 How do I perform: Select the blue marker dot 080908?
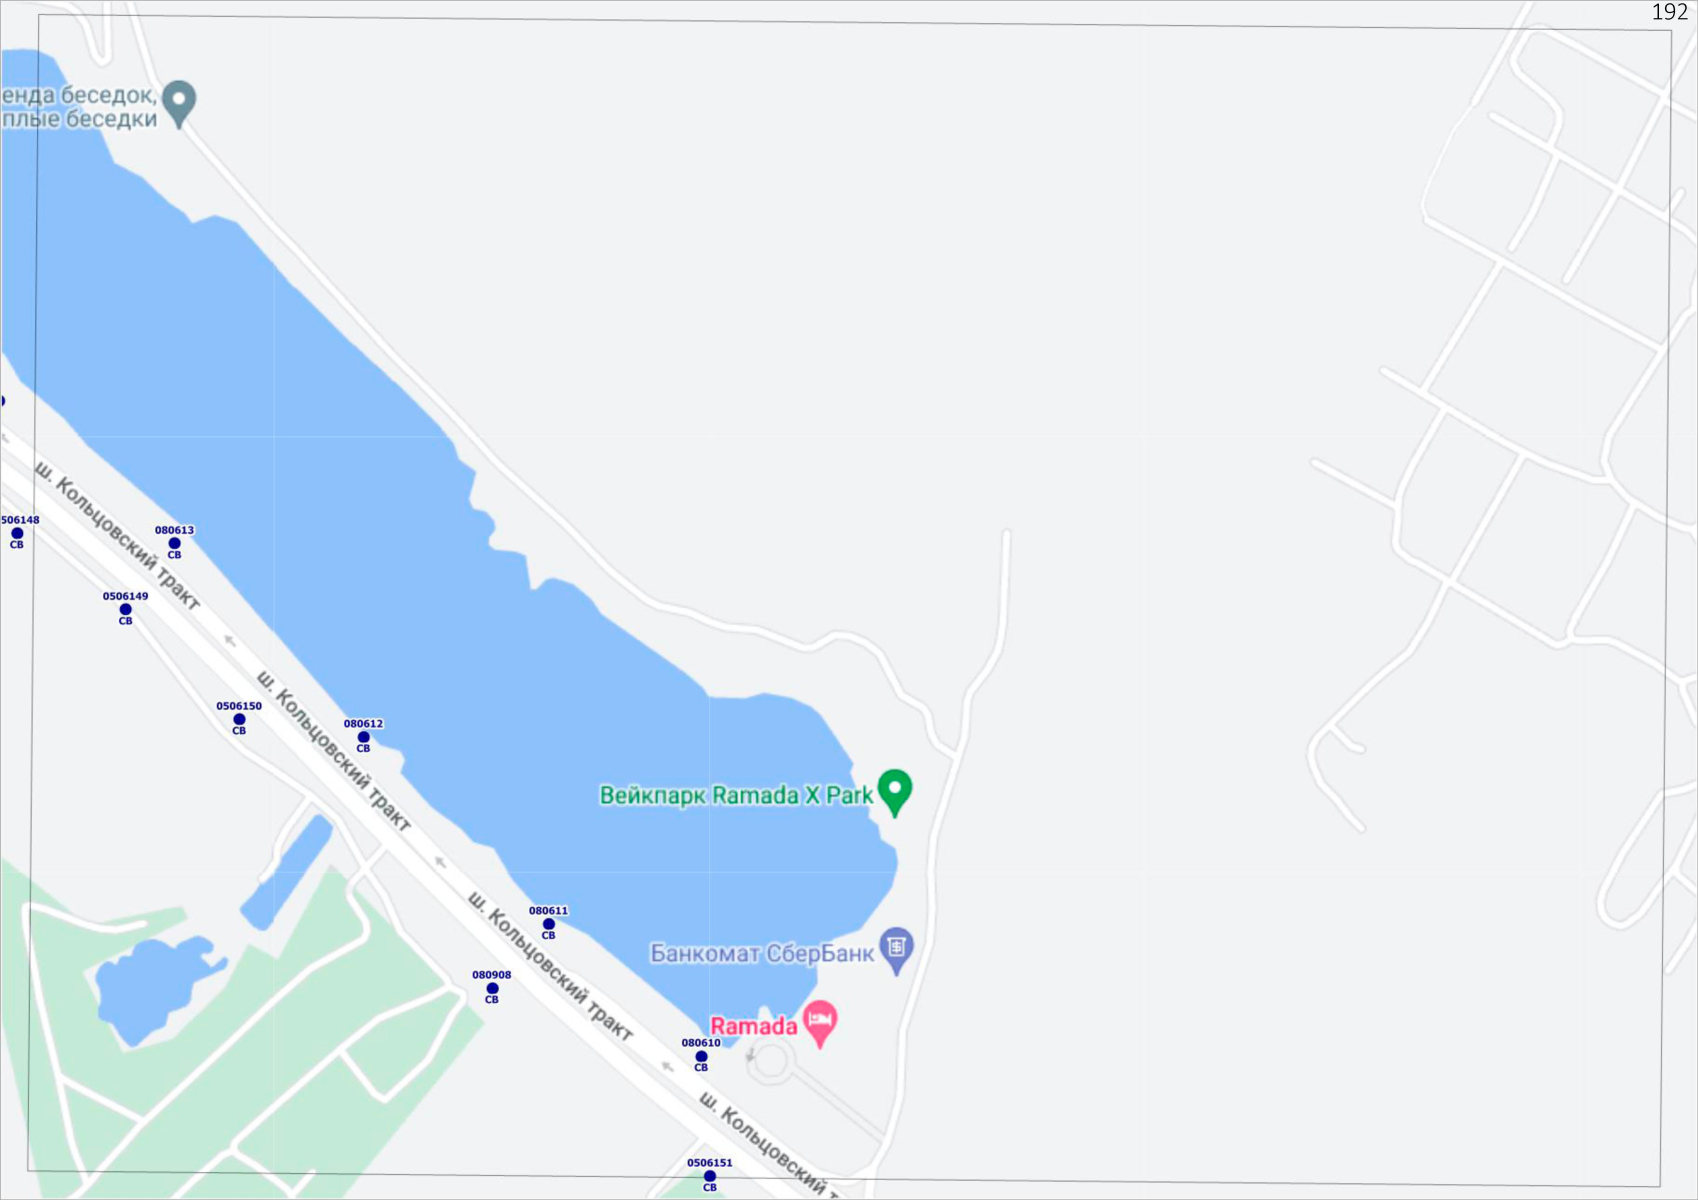tap(492, 989)
